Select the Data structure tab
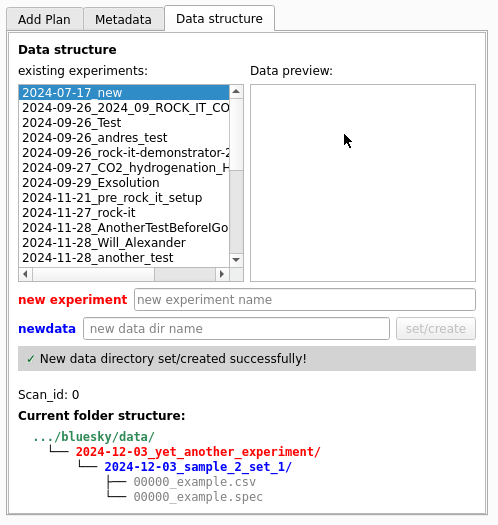This screenshot has height=525, width=498. [x=219, y=18]
